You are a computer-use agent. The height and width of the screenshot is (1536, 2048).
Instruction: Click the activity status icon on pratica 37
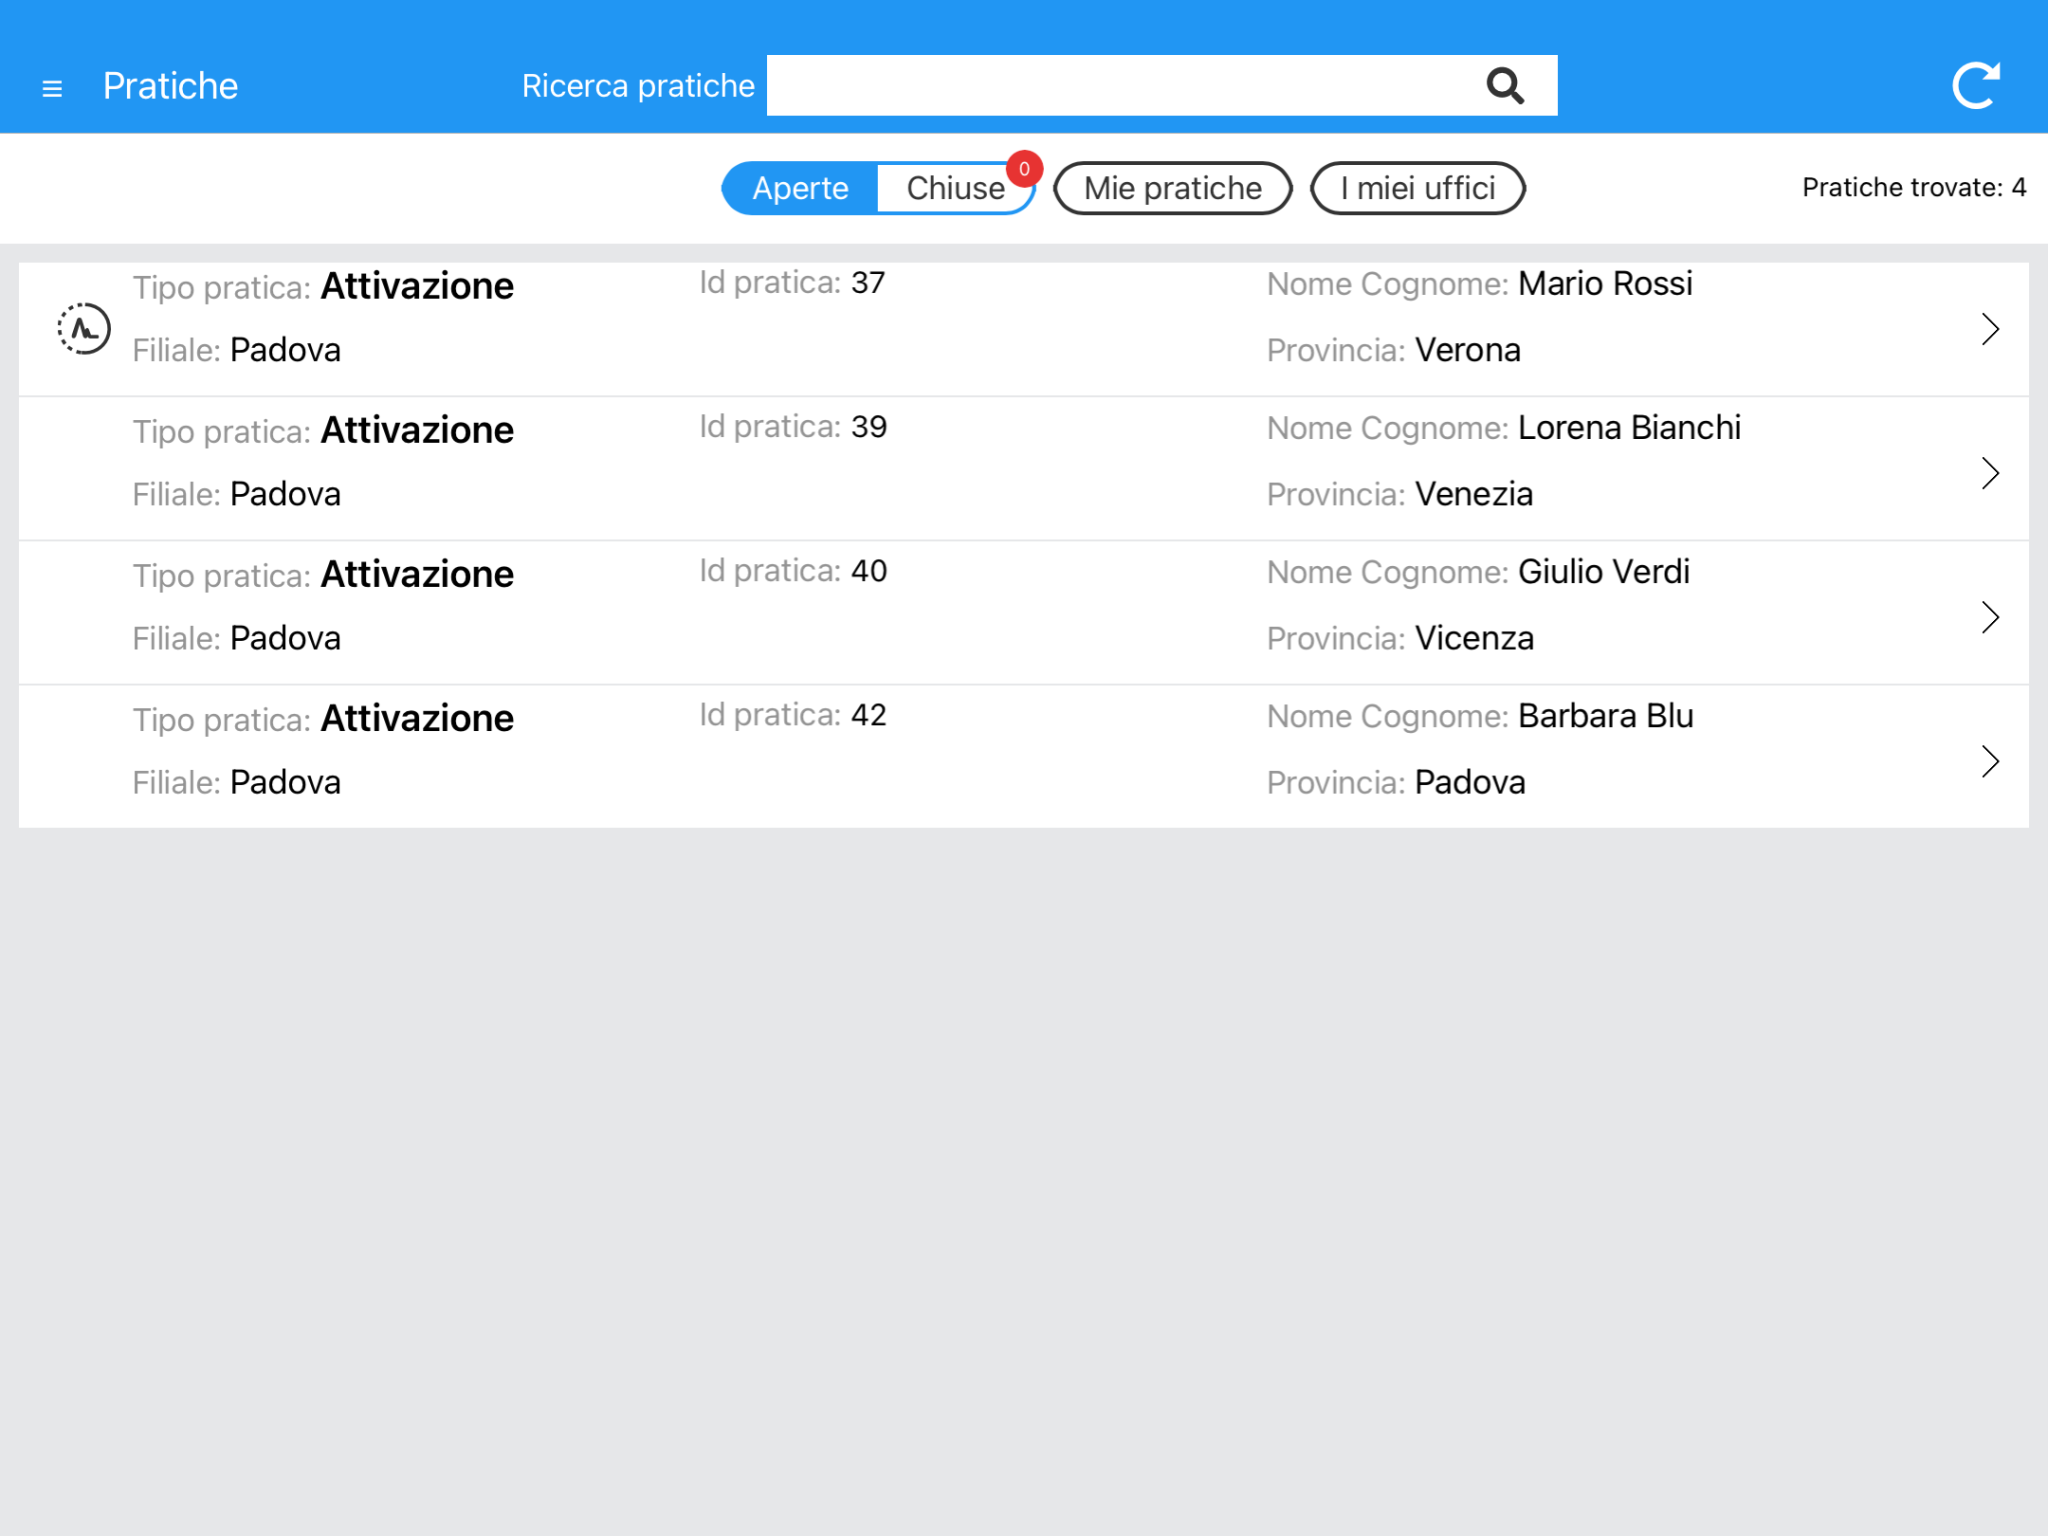84,328
